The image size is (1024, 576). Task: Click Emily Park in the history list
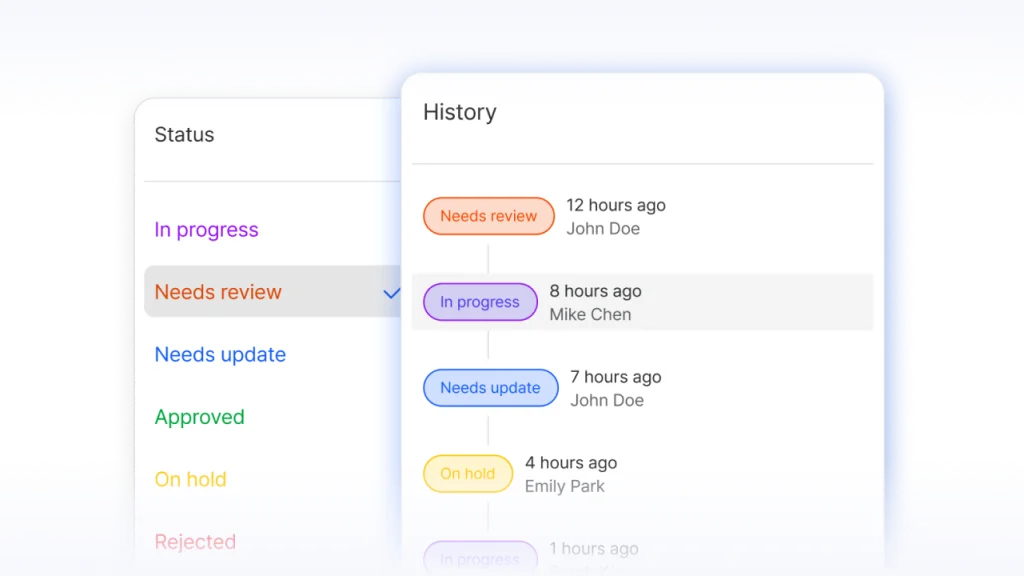pyautogui.click(x=564, y=486)
